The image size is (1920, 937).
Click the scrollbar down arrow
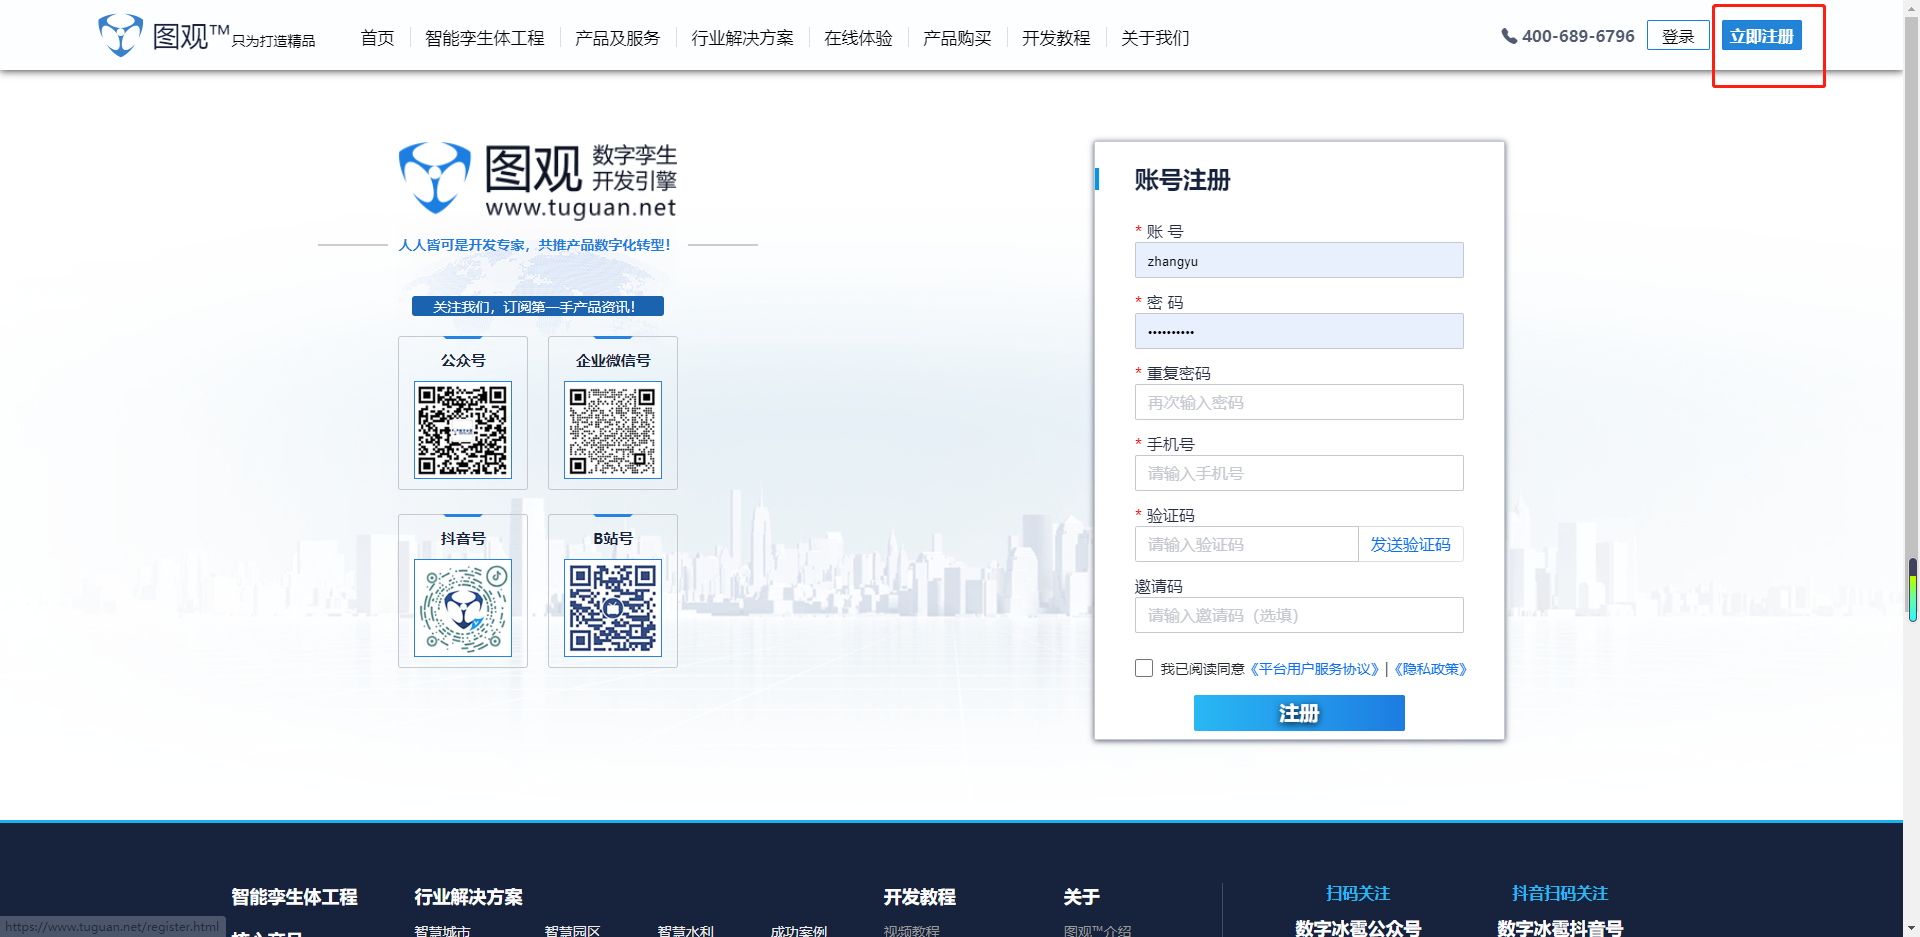[x=1912, y=928]
